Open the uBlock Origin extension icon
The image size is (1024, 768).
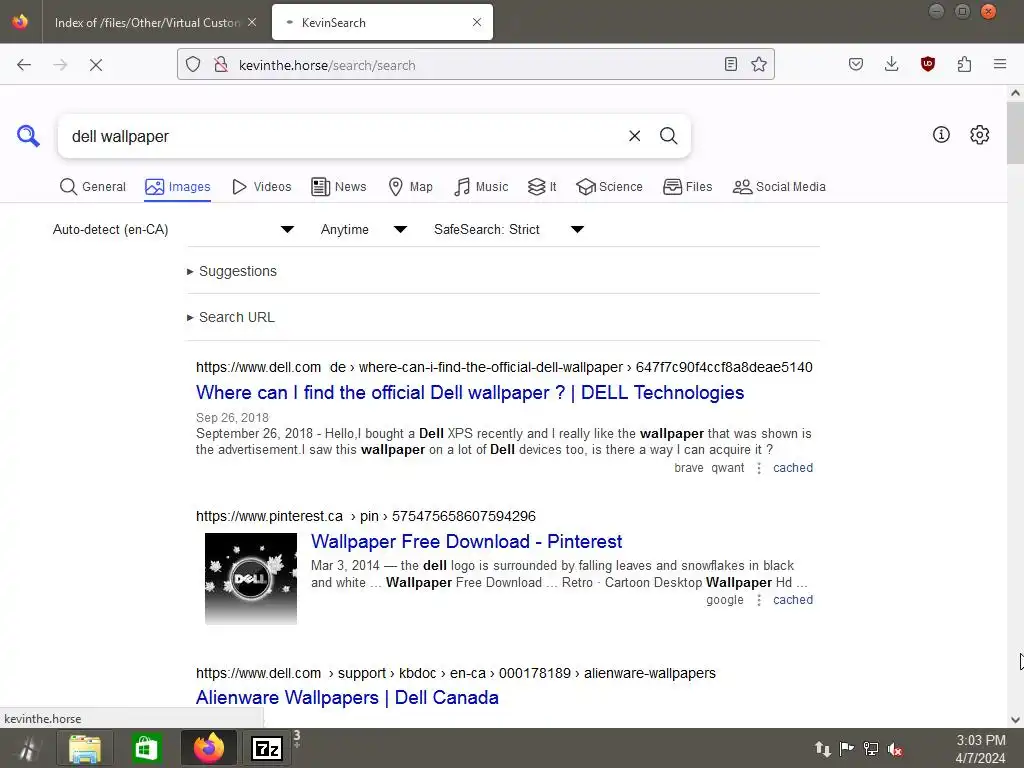927,64
